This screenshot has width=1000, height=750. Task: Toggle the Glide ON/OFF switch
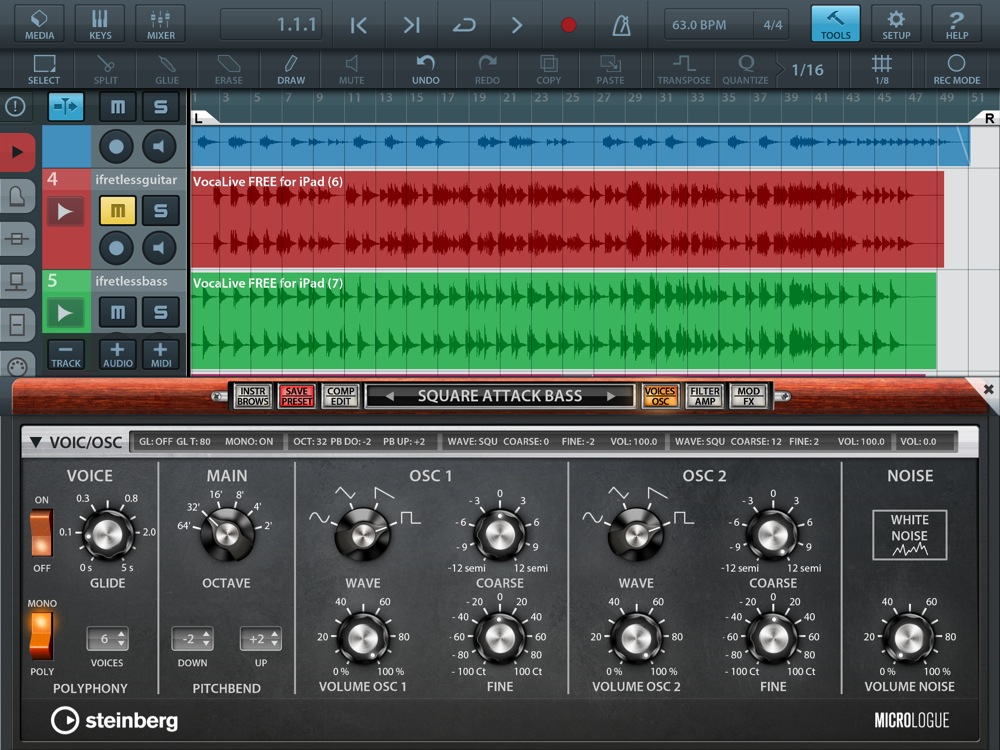coord(42,533)
